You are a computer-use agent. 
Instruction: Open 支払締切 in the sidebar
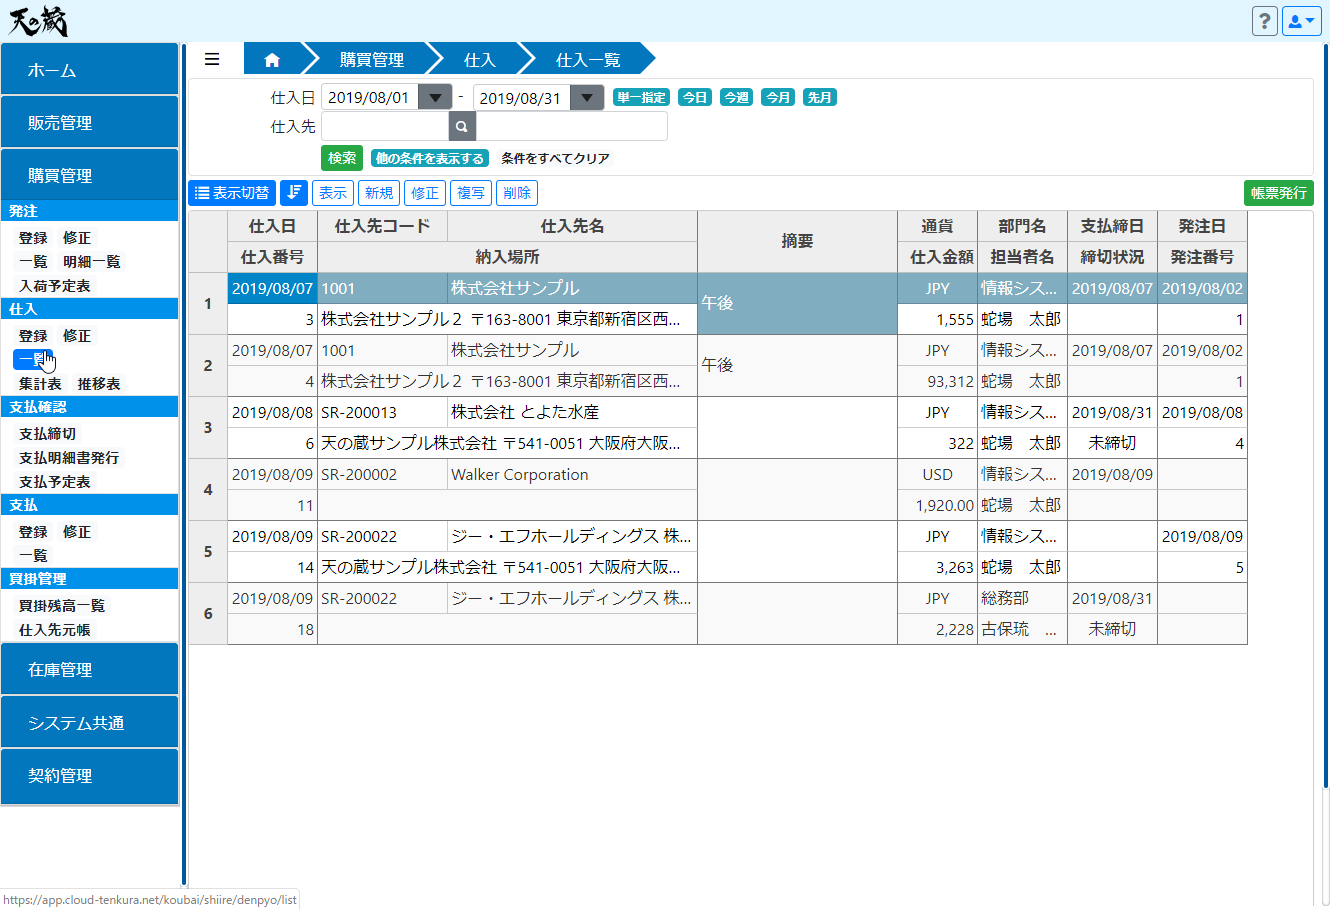click(x=48, y=434)
